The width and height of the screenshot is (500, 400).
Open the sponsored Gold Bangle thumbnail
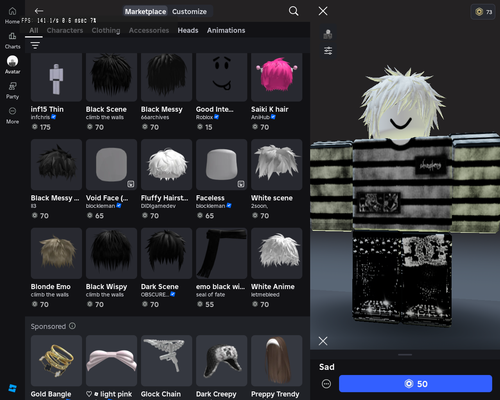click(x=56, y=361)
